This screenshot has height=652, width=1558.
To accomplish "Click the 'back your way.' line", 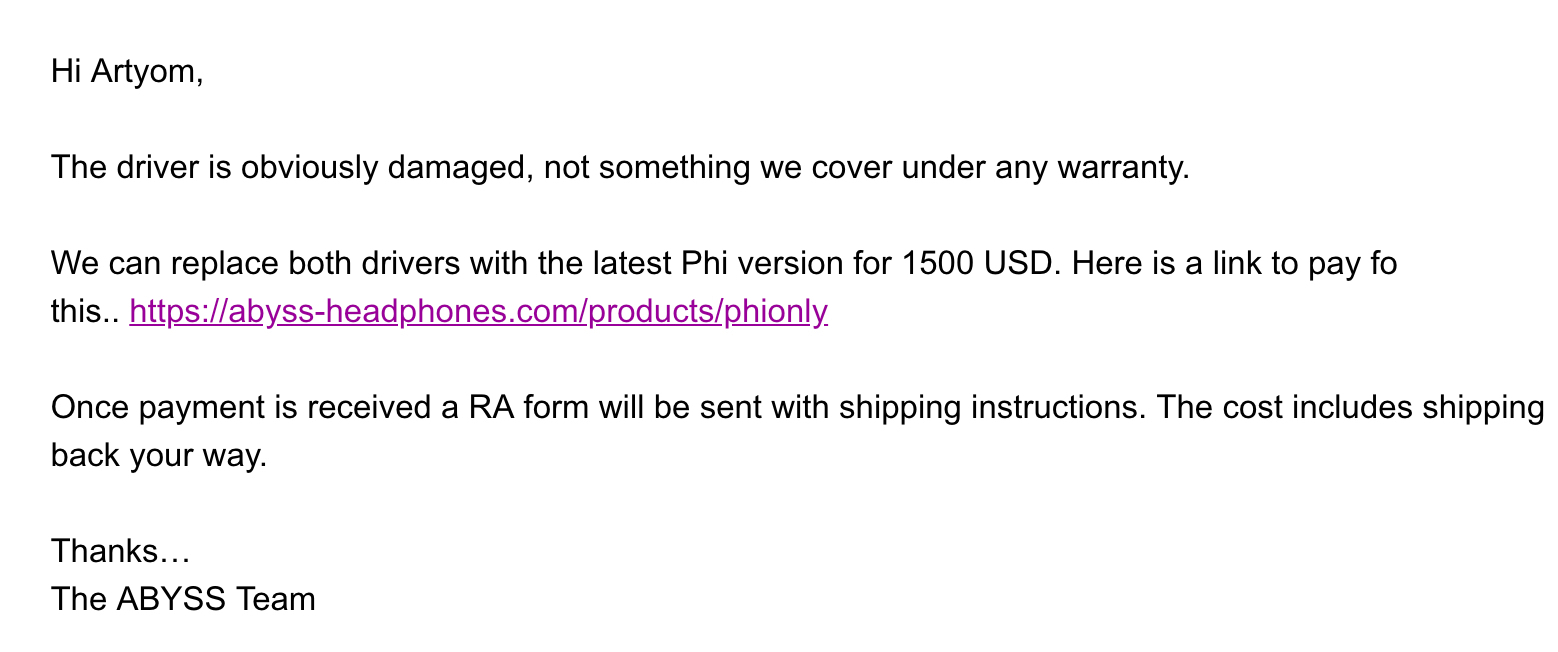I will [159, 457].
